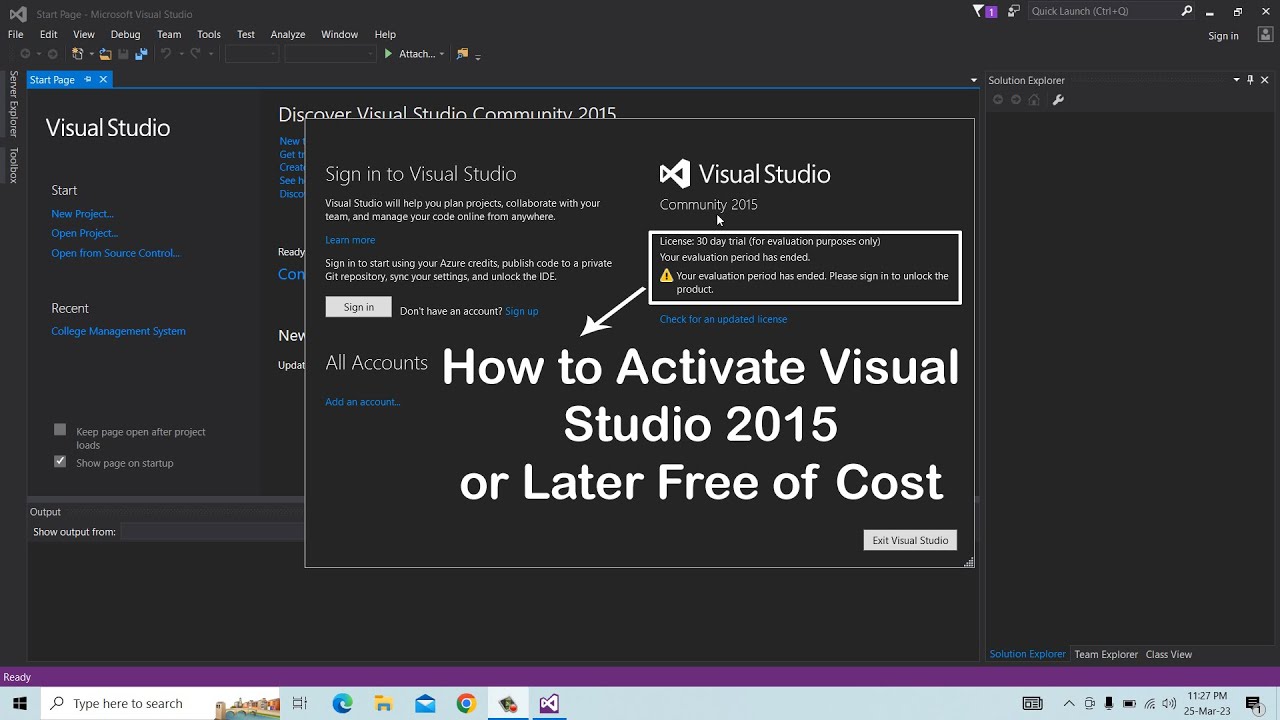This screenshot has width=1280, height=720.
Task: Click the Save toolbar icon
Action: coord(123,54)
